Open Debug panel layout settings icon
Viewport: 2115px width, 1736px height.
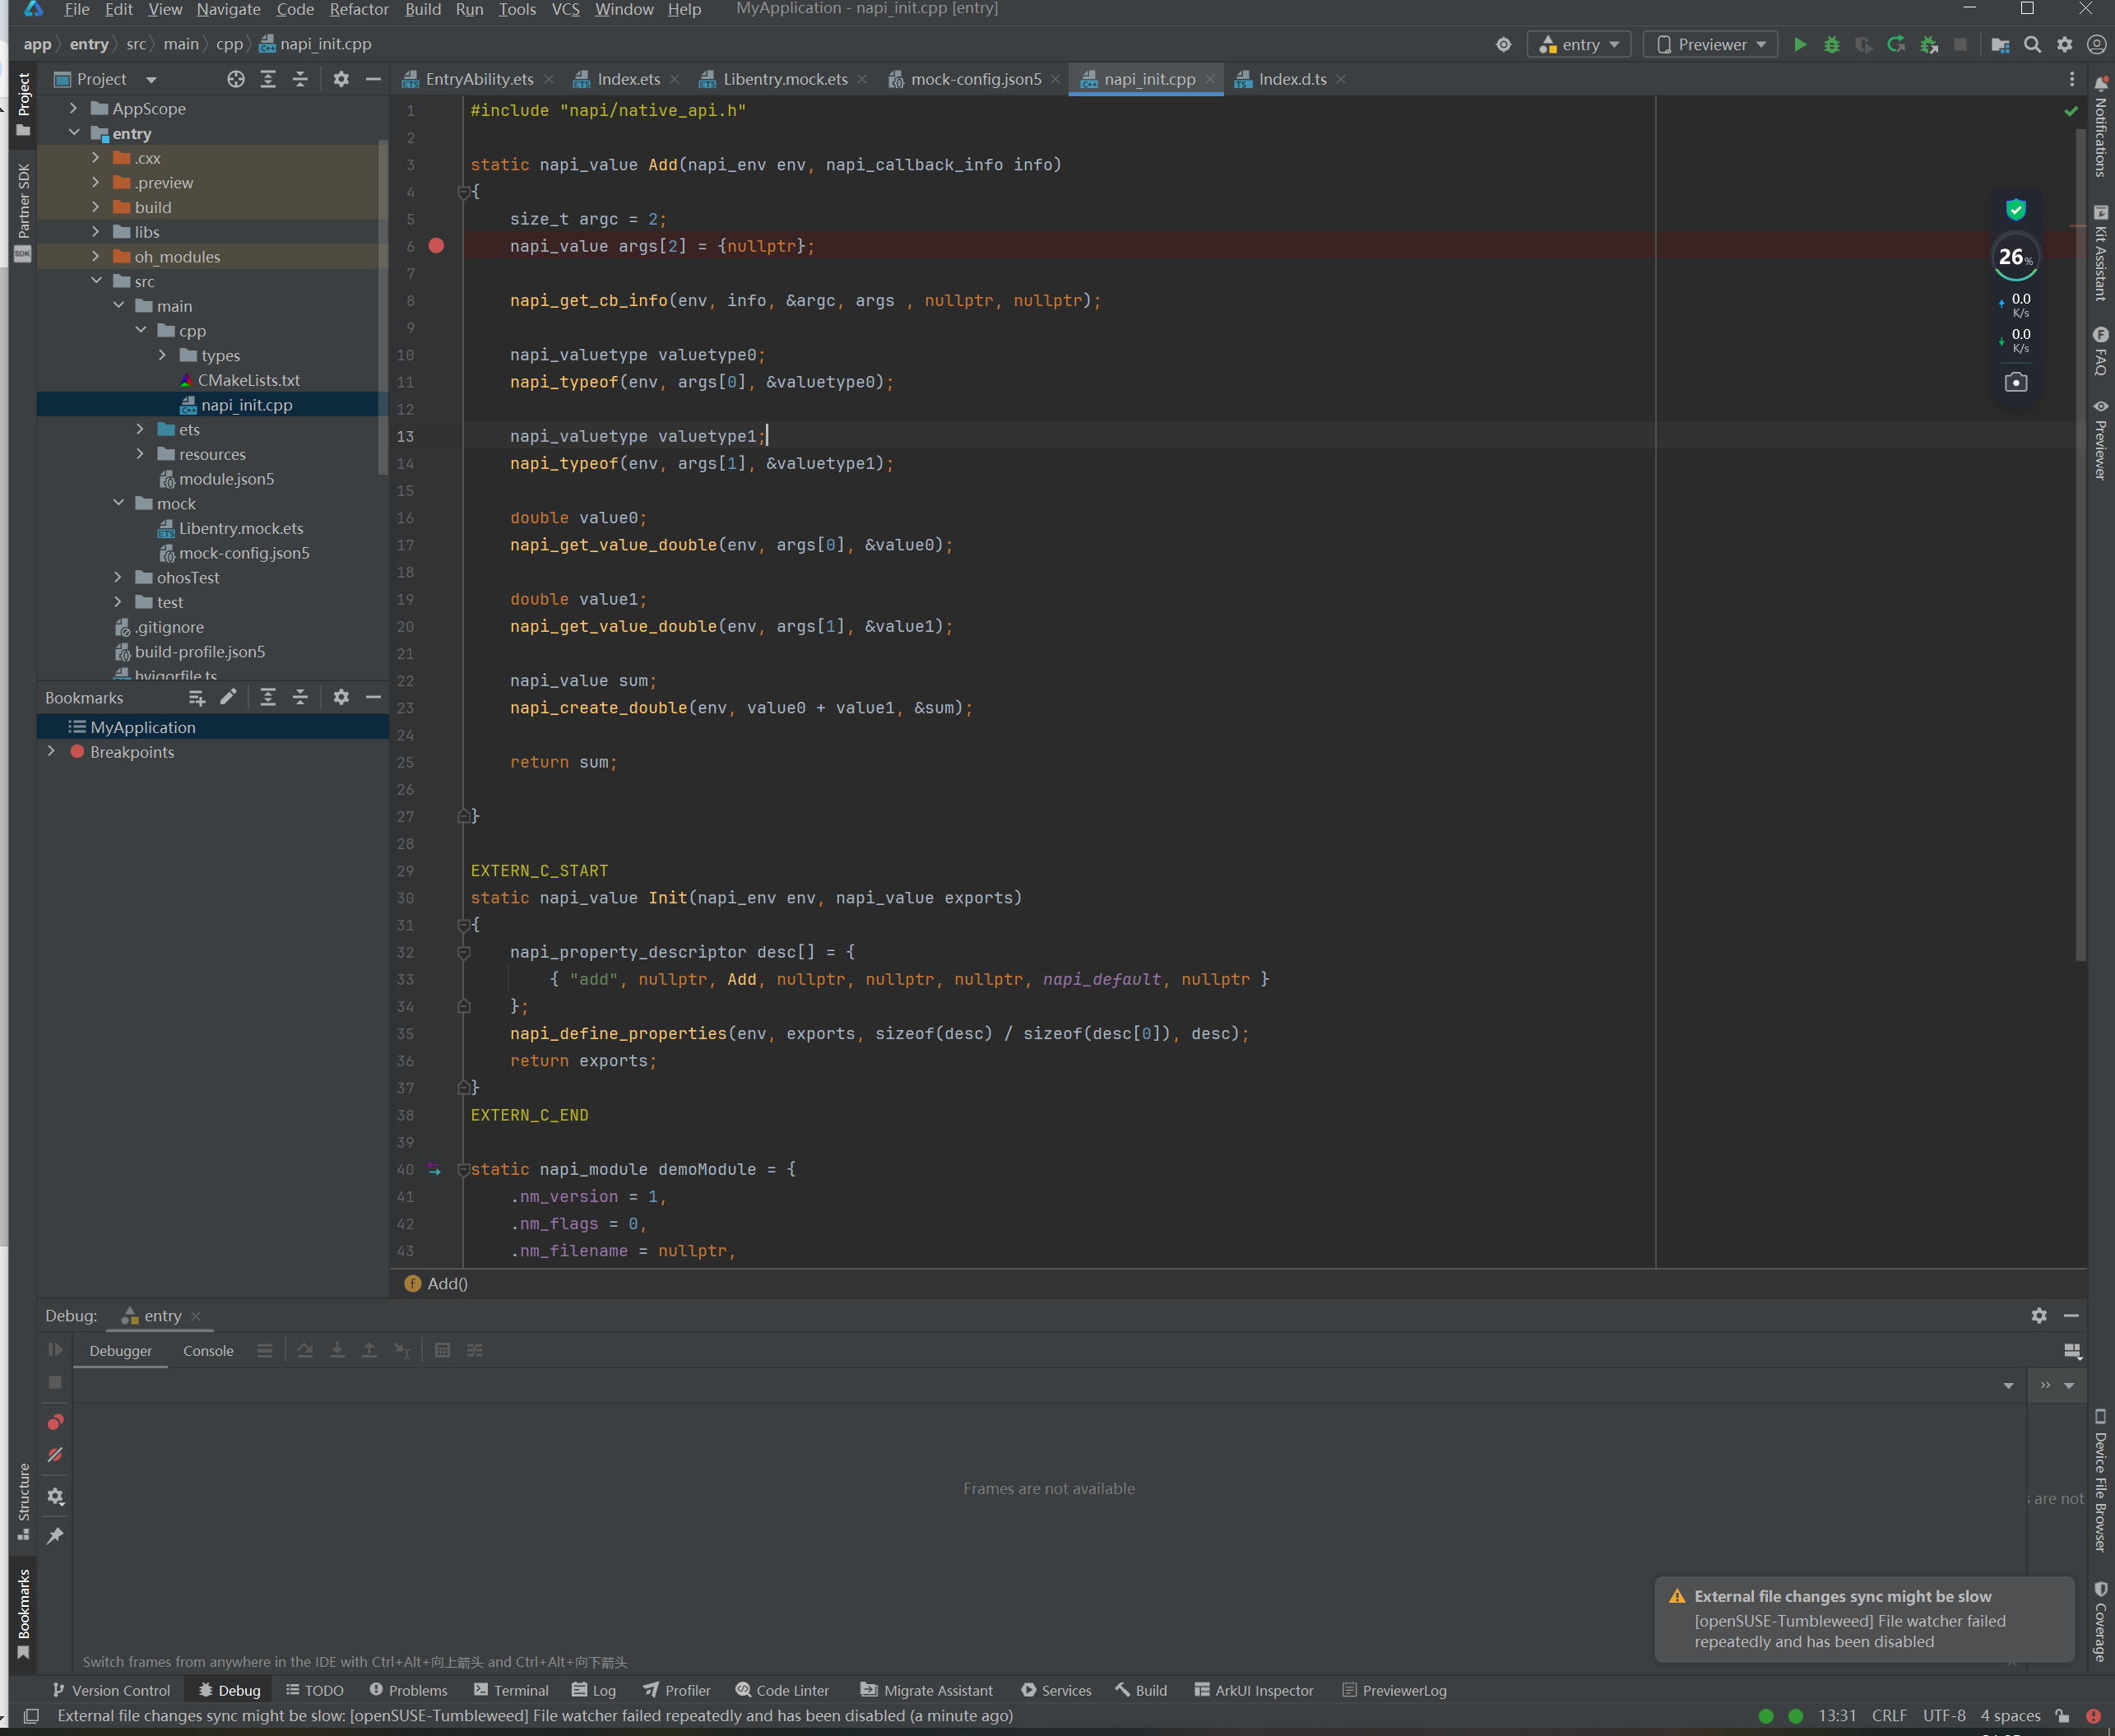click(x=2072, y=1351)
